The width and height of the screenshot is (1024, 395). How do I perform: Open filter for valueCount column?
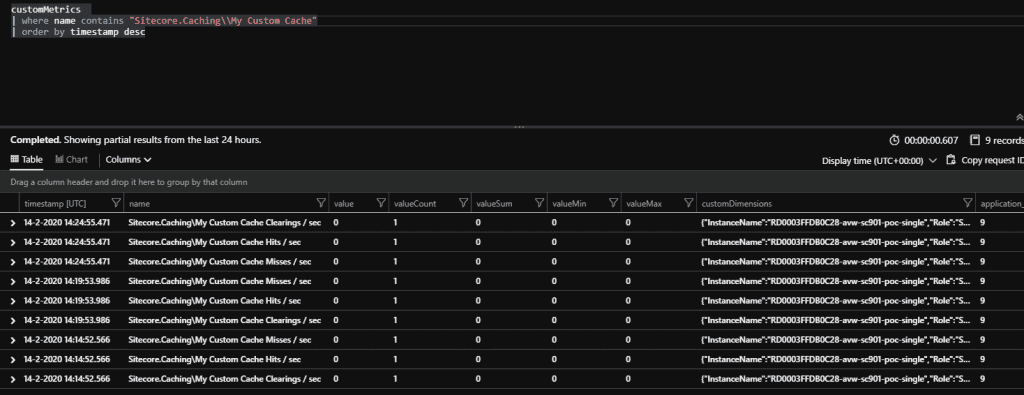click(x=463, y=204)
